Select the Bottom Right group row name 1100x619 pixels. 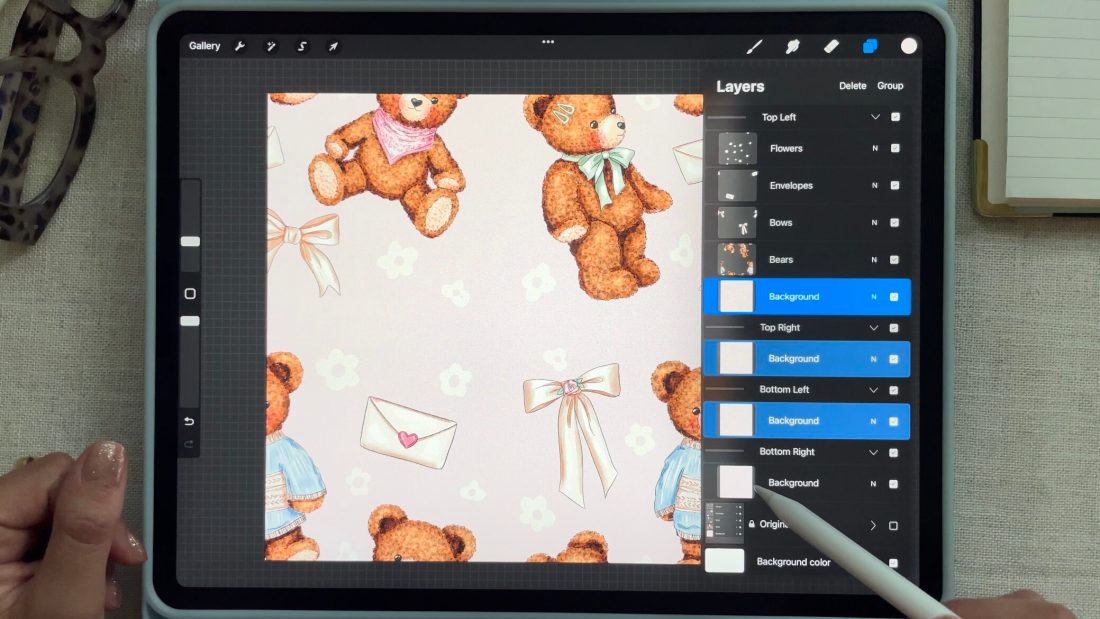click(x=786, y=452)
